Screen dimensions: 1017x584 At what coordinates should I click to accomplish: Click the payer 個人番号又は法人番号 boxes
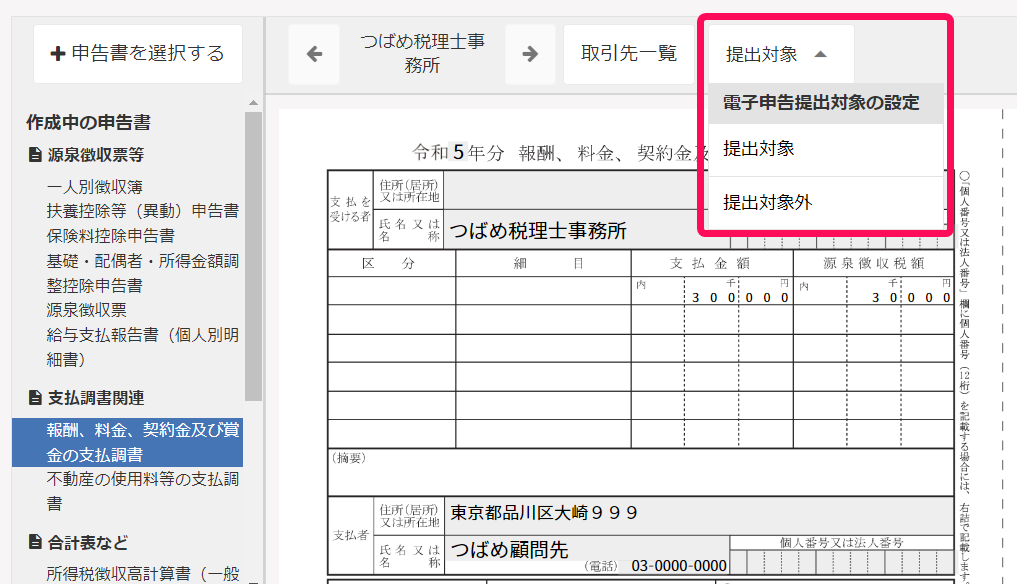pyautogui.click(x=841, y=561)
